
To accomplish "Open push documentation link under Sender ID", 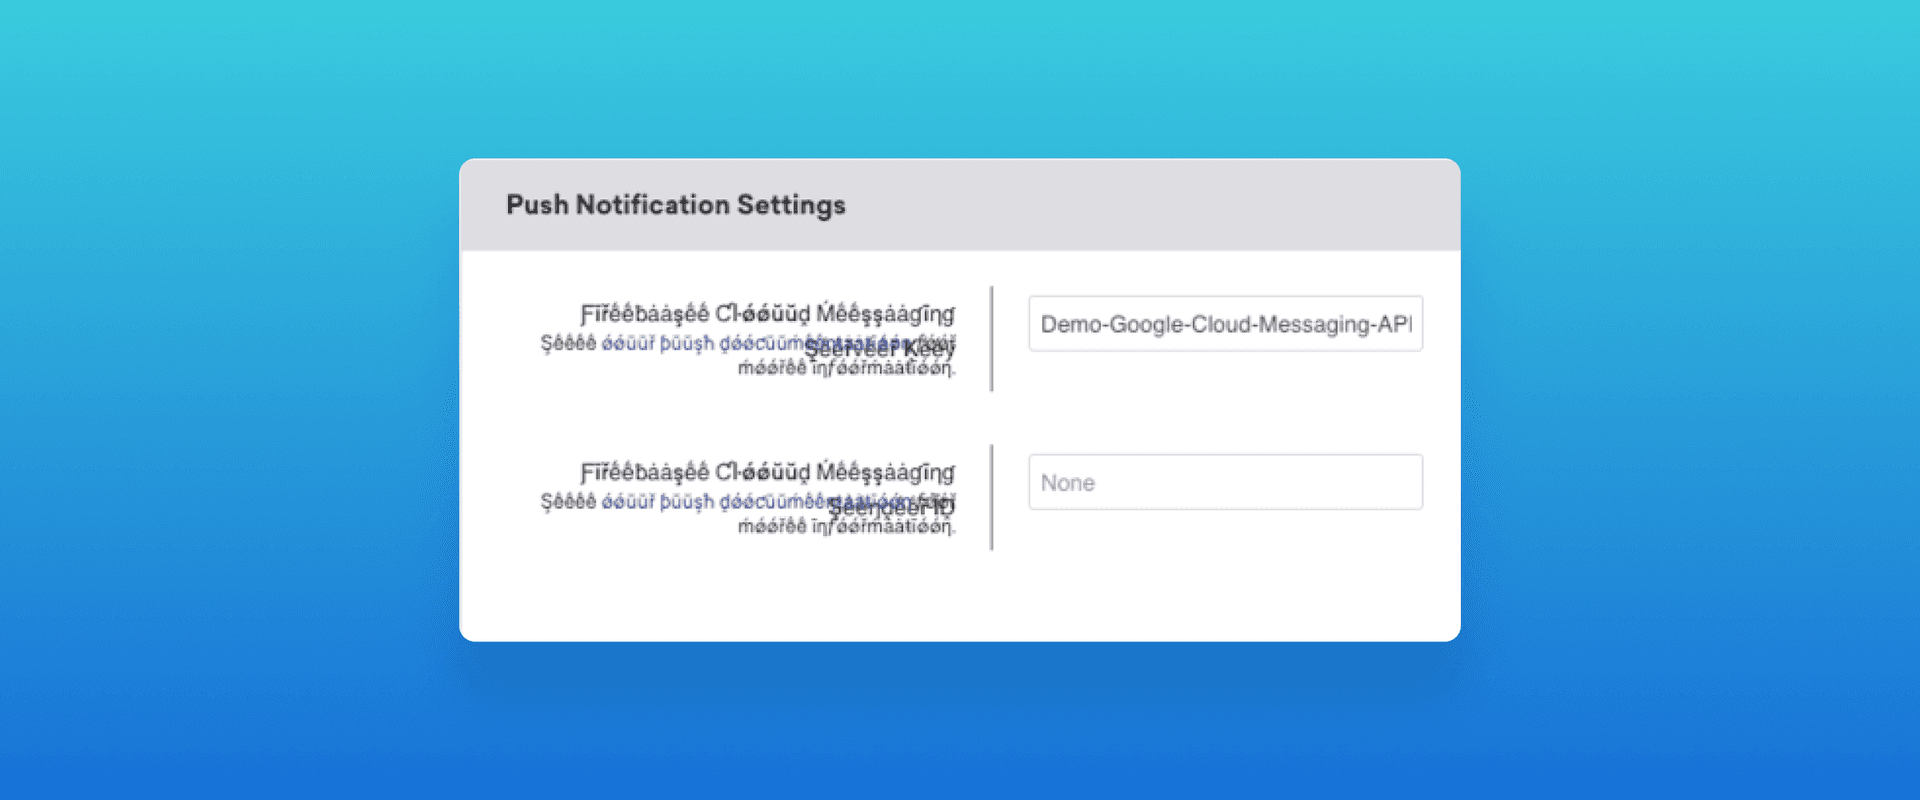I will (700, 501).
